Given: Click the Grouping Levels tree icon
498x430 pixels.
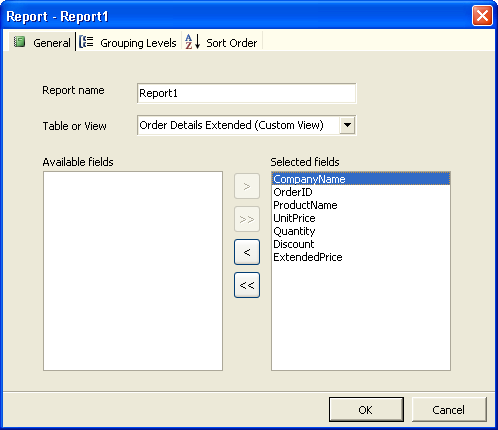Looking at the screenshot, I should click(86, 42).
